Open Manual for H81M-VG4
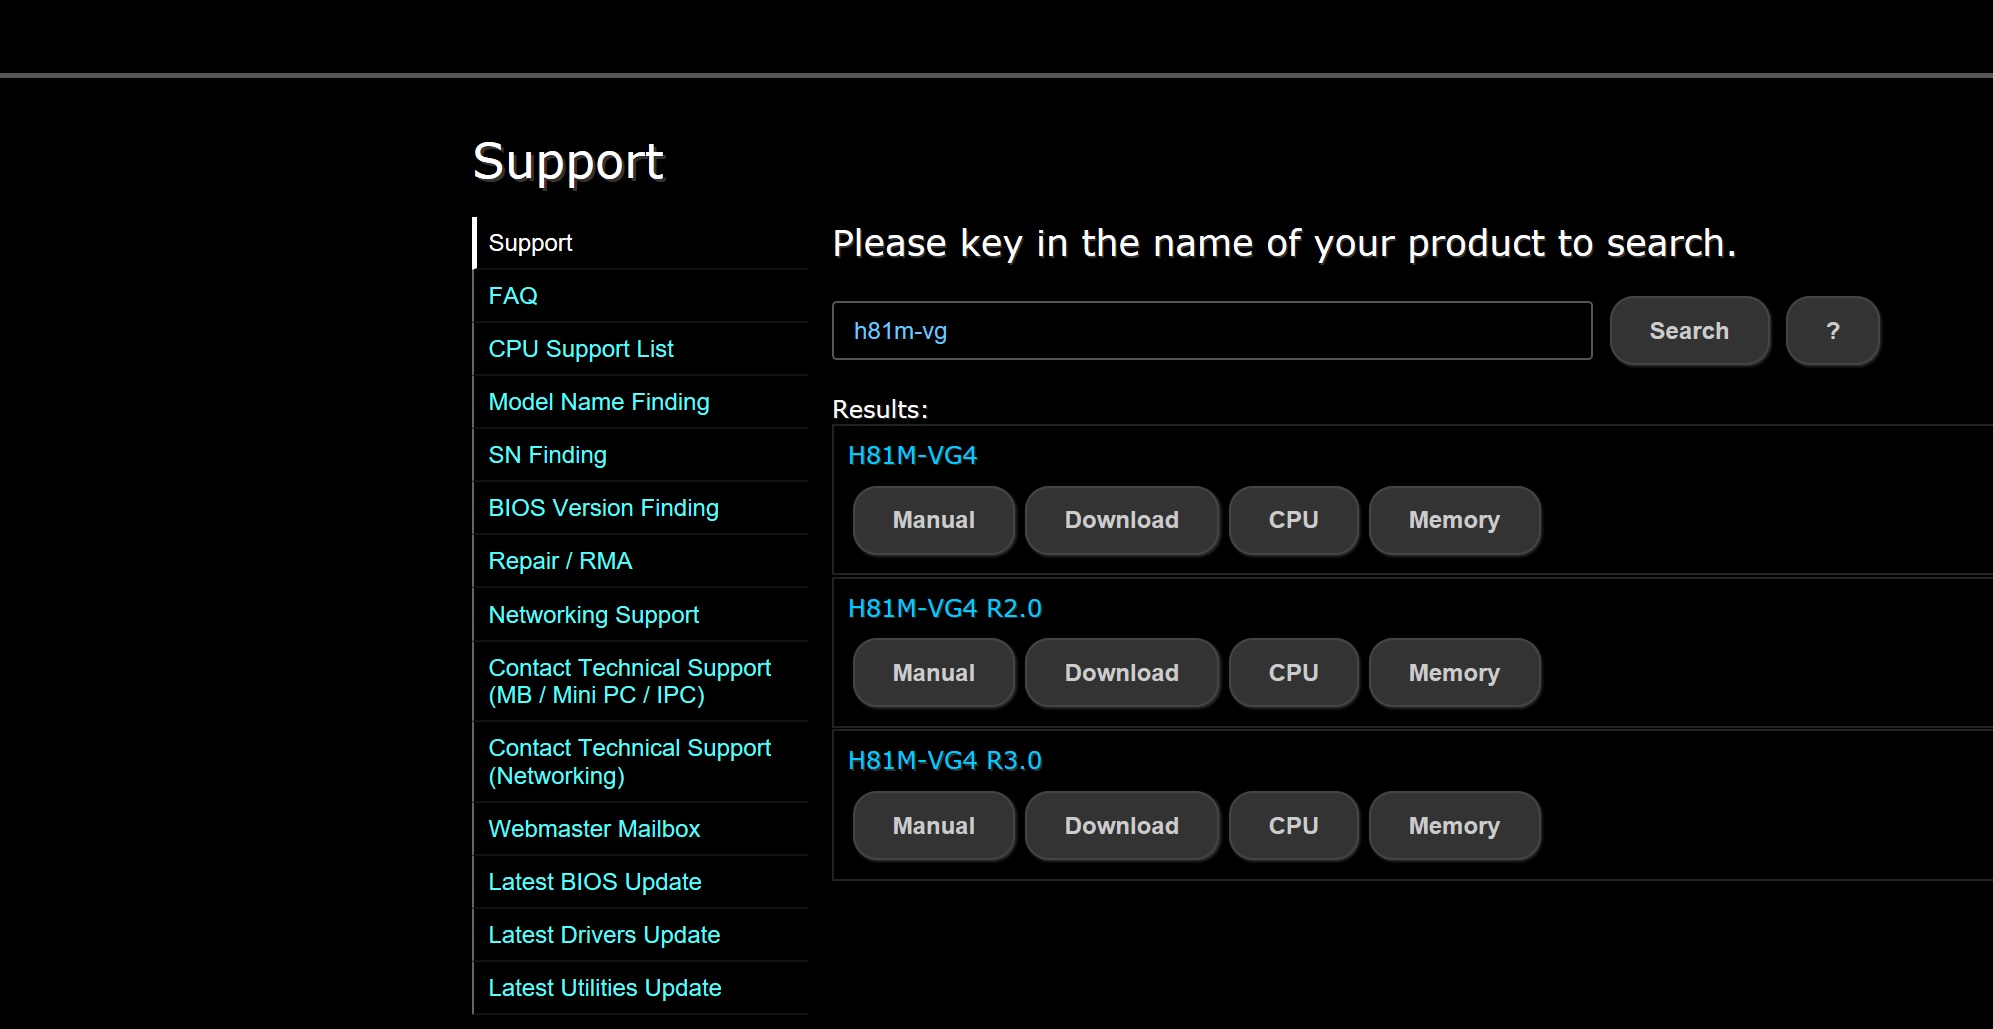The height and width of the screenshot is (1029, 1993). [x=934, y=520]
